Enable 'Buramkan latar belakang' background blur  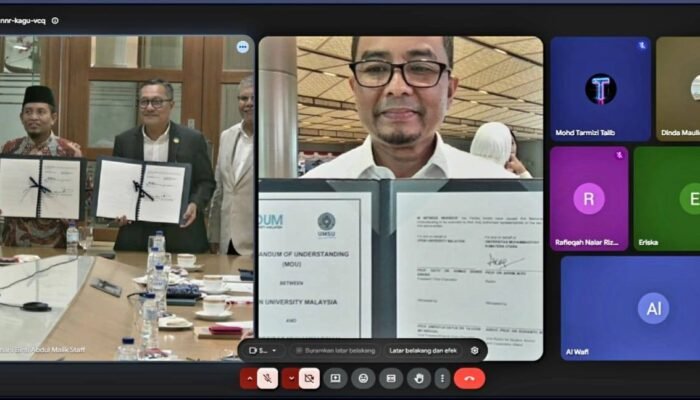[336, 351]
